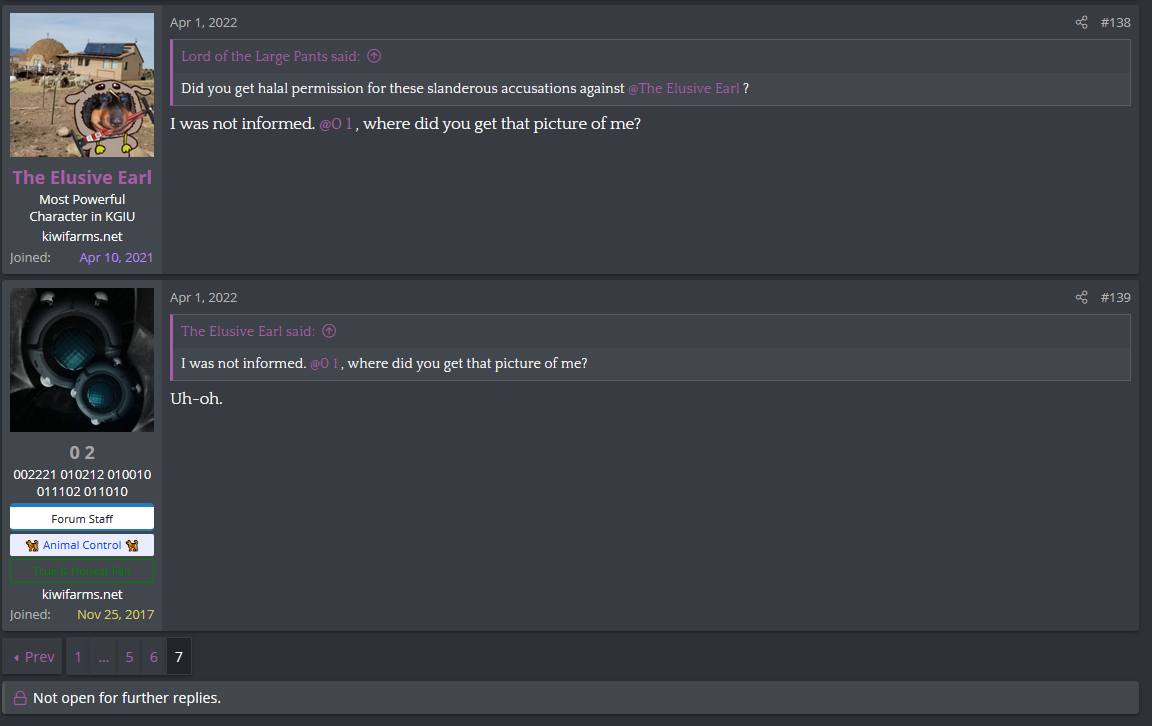Screen dimensions: 1152x726
Task: Open post #138 permalink
Action: tap(1115, 22)
